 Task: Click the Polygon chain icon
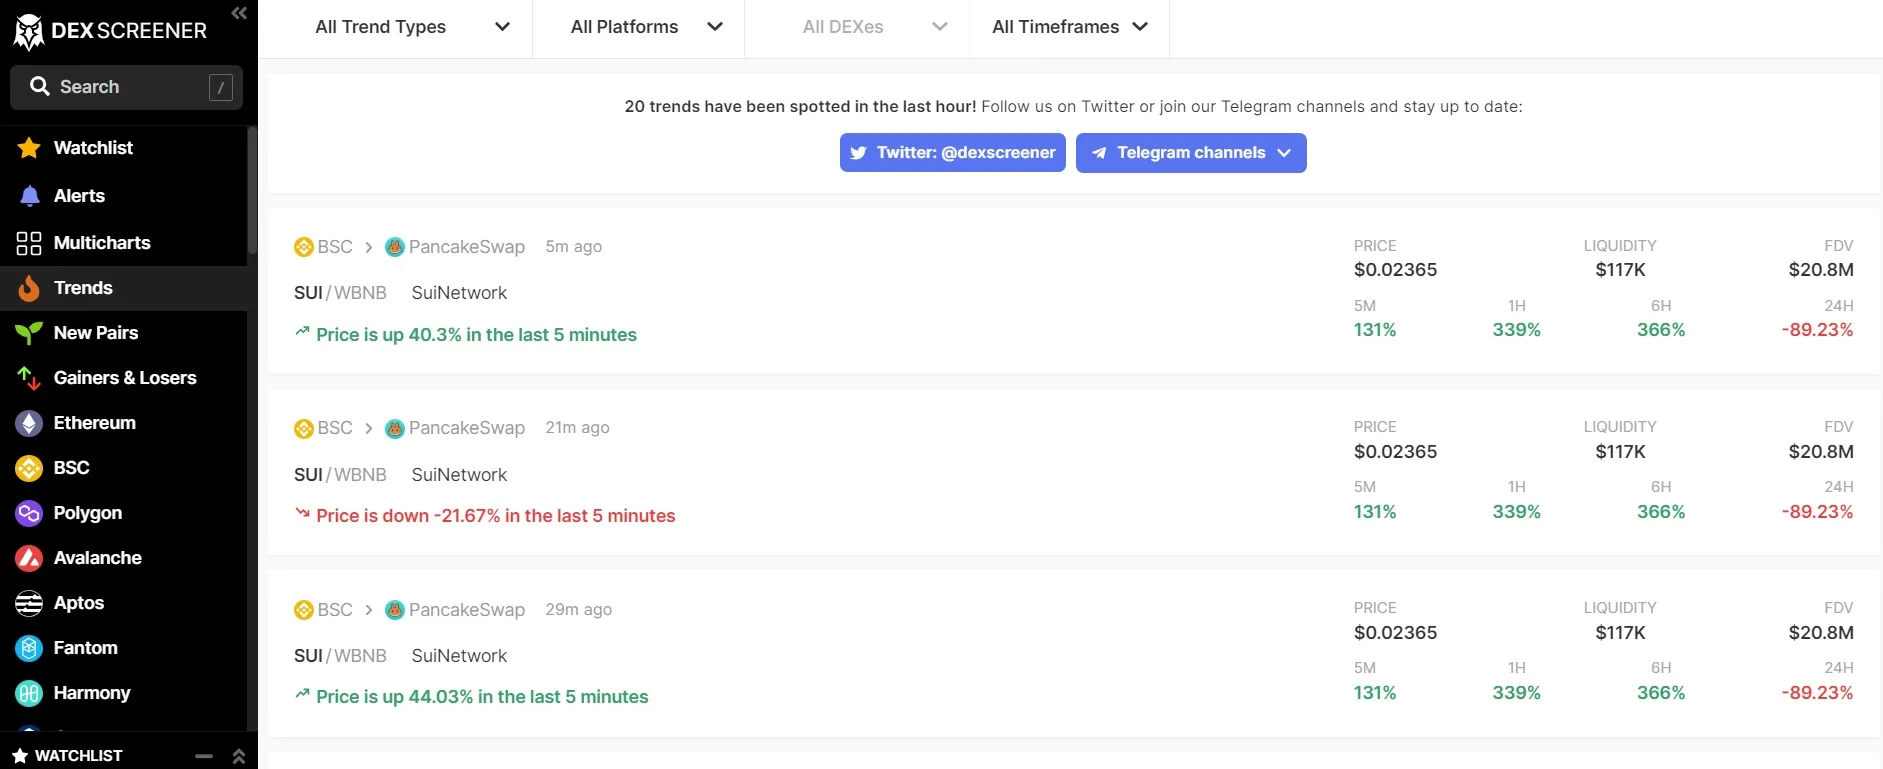pyautogui.click(x=29, y=513)
